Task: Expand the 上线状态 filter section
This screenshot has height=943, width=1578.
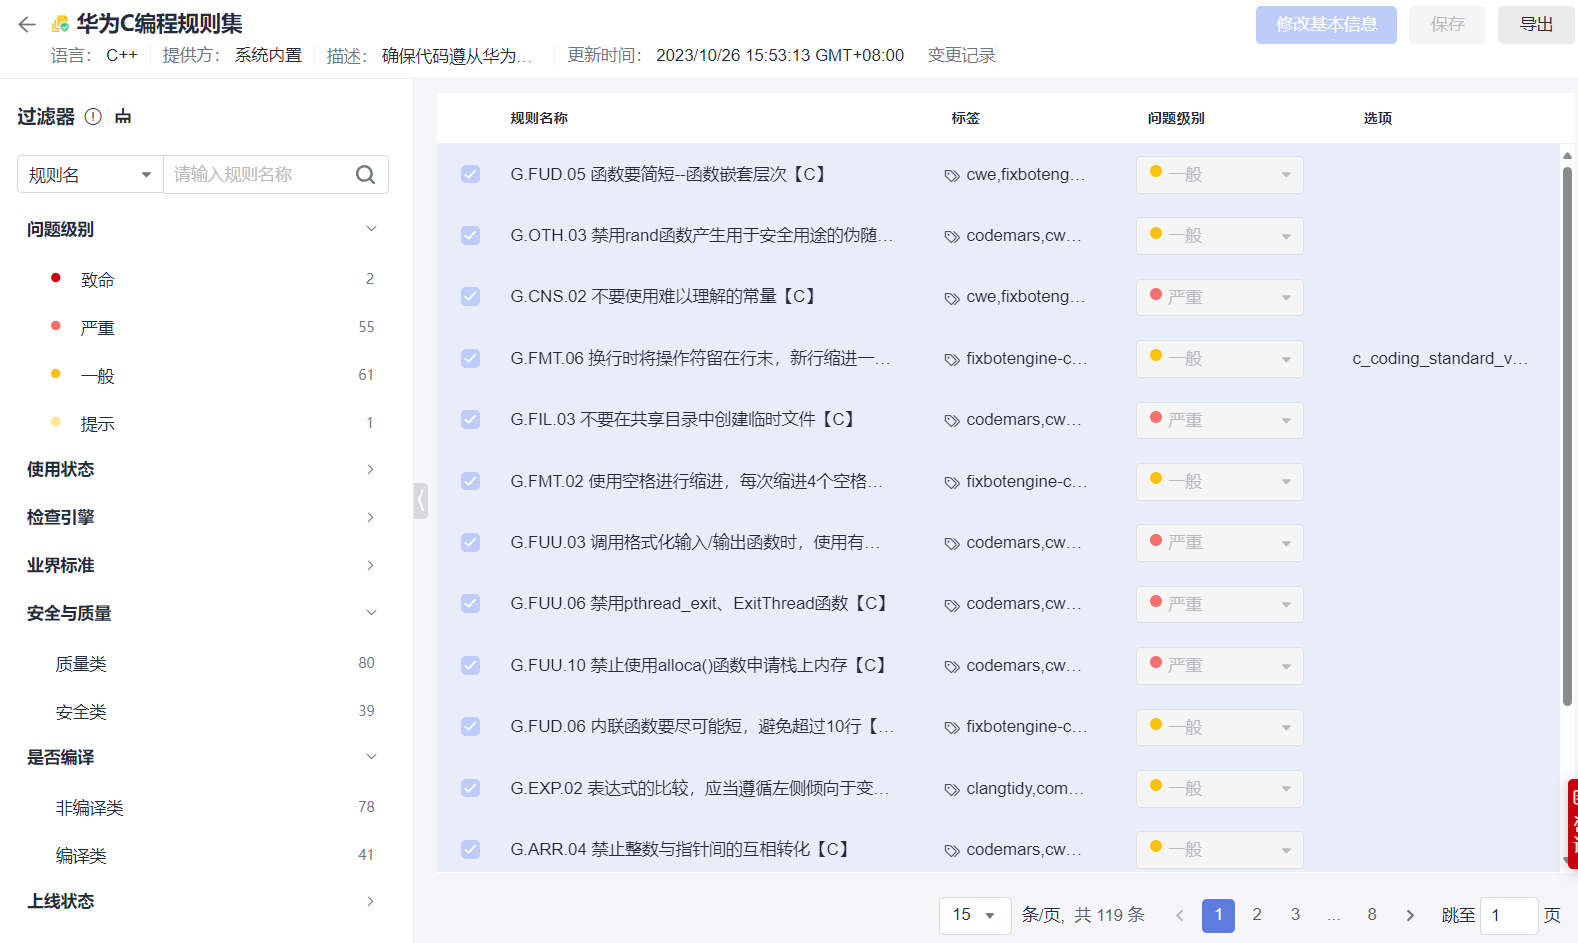Action: 371,901
